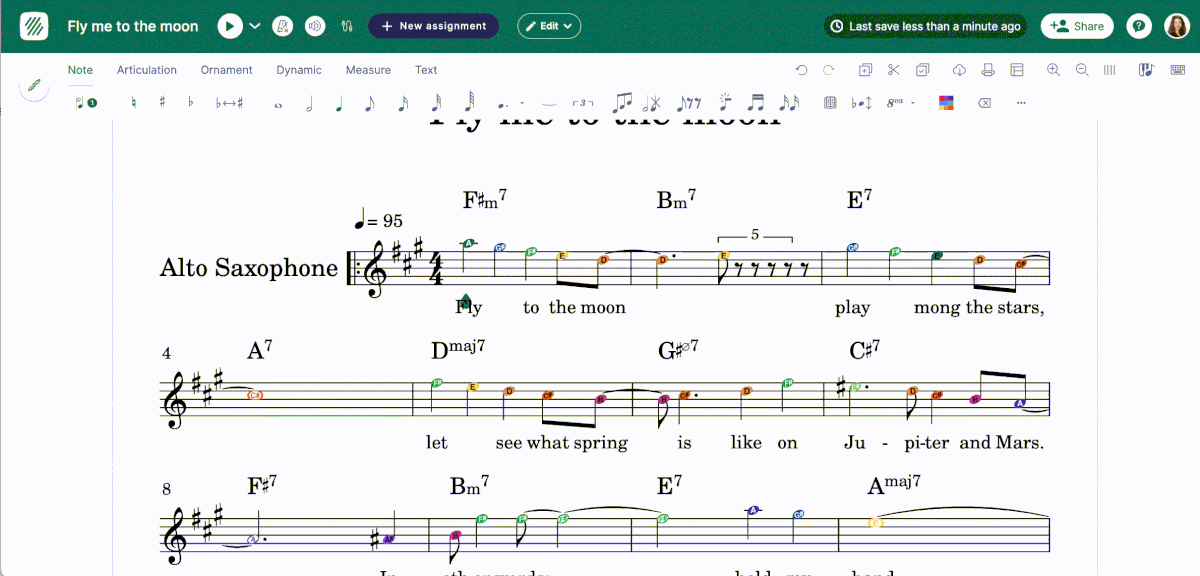Select voice 1 in the note toolbar
Screen dimensions: 1200x576
tap(86, 103)
